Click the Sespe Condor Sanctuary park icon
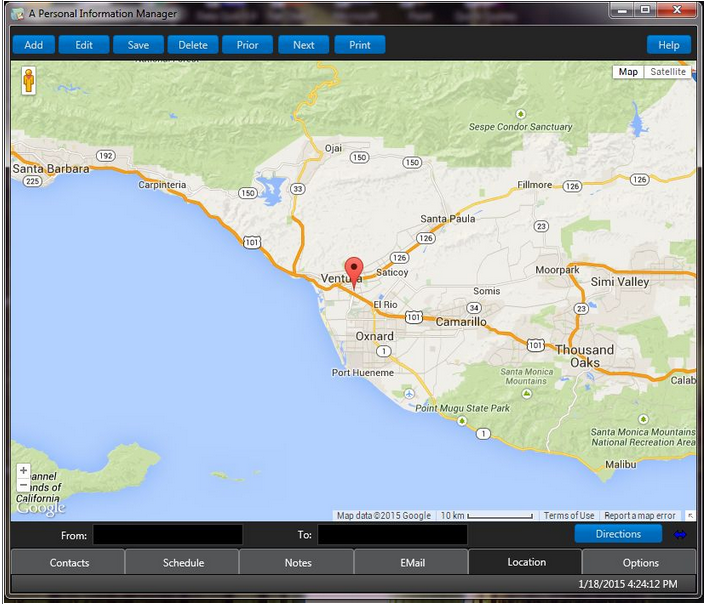This screenshot has height=604, width=705. [x=521, y=113]
